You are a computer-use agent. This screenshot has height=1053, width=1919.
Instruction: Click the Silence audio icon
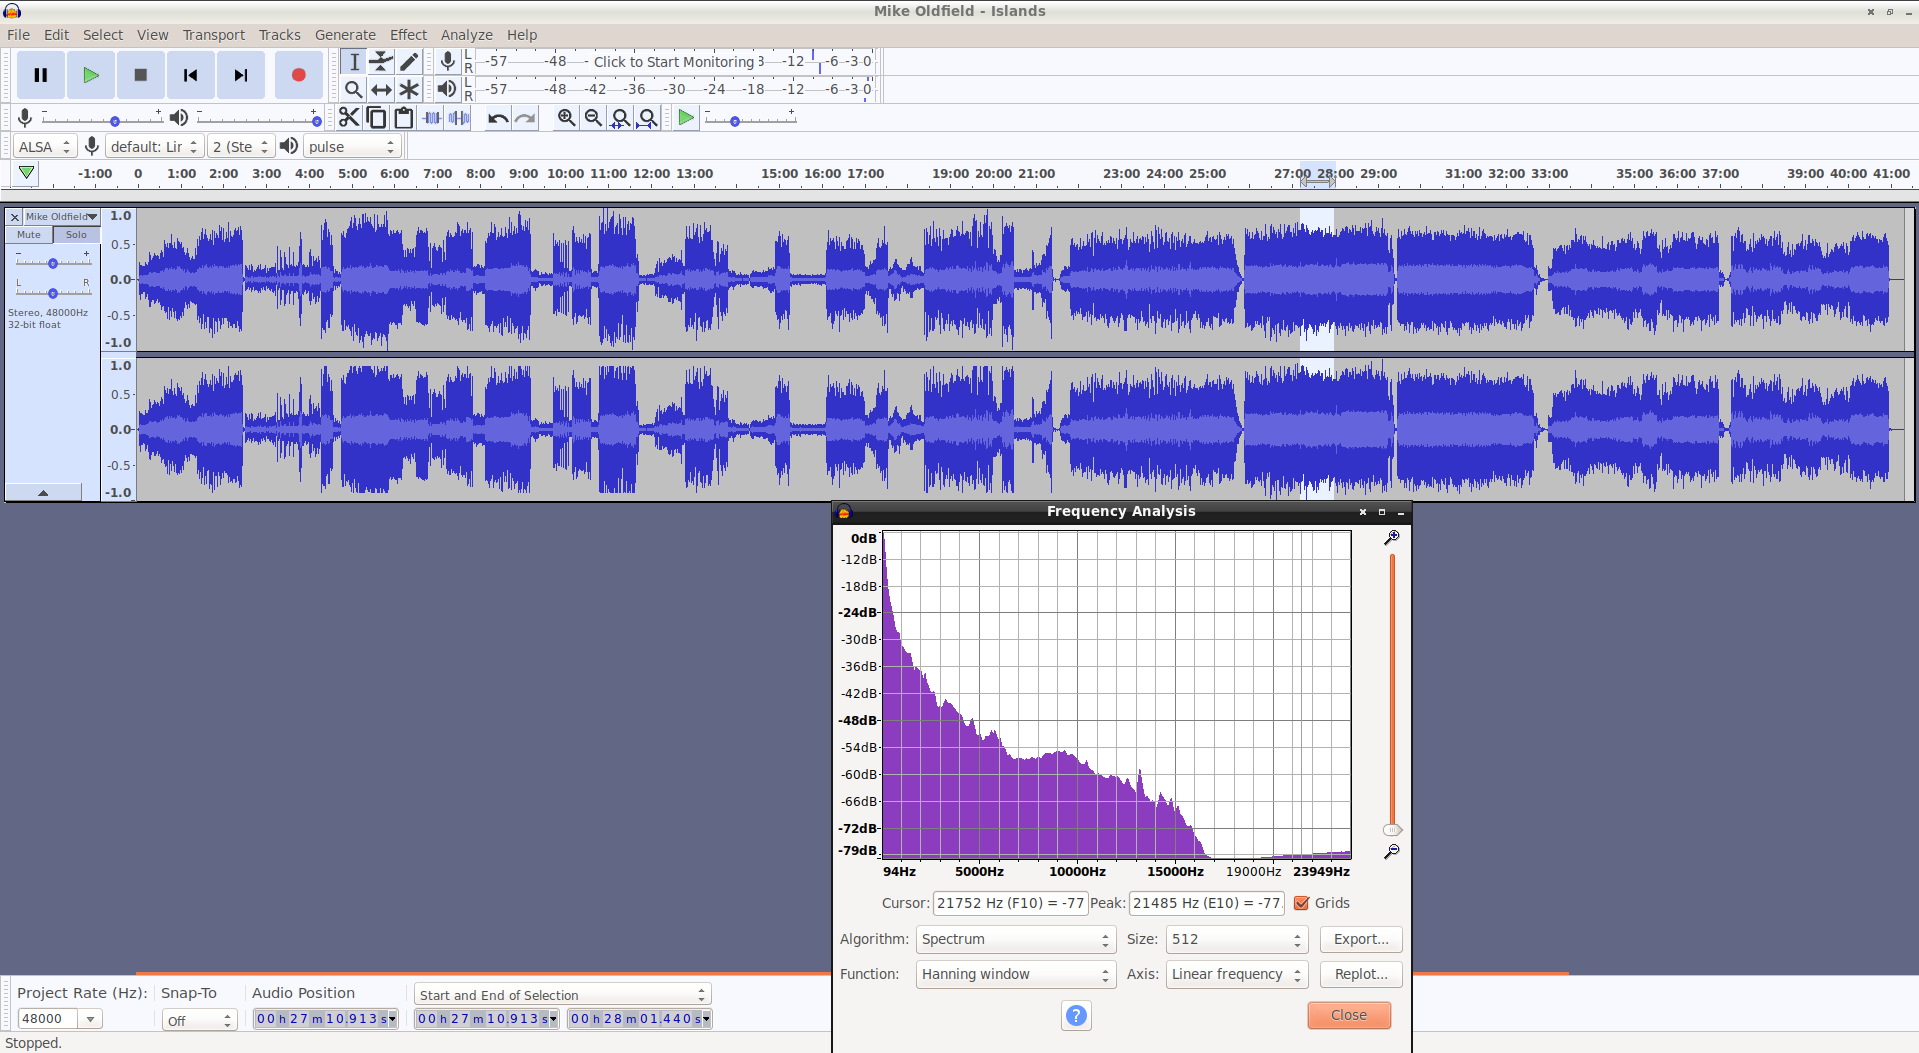click(x=458, y=118)
